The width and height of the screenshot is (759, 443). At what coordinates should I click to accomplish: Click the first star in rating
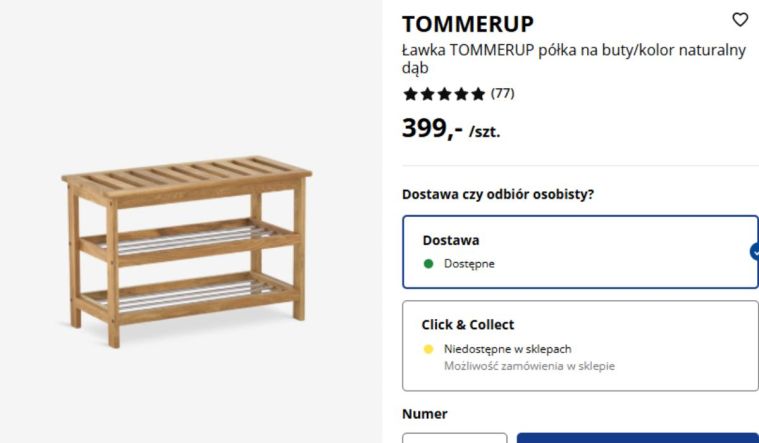click(x=410, y=94)
